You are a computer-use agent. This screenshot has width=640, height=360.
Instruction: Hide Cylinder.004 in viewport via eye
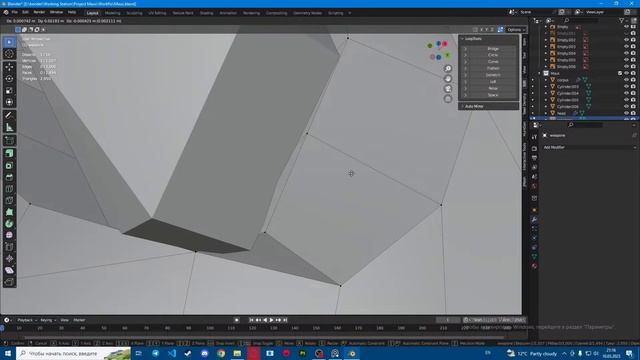627,93
